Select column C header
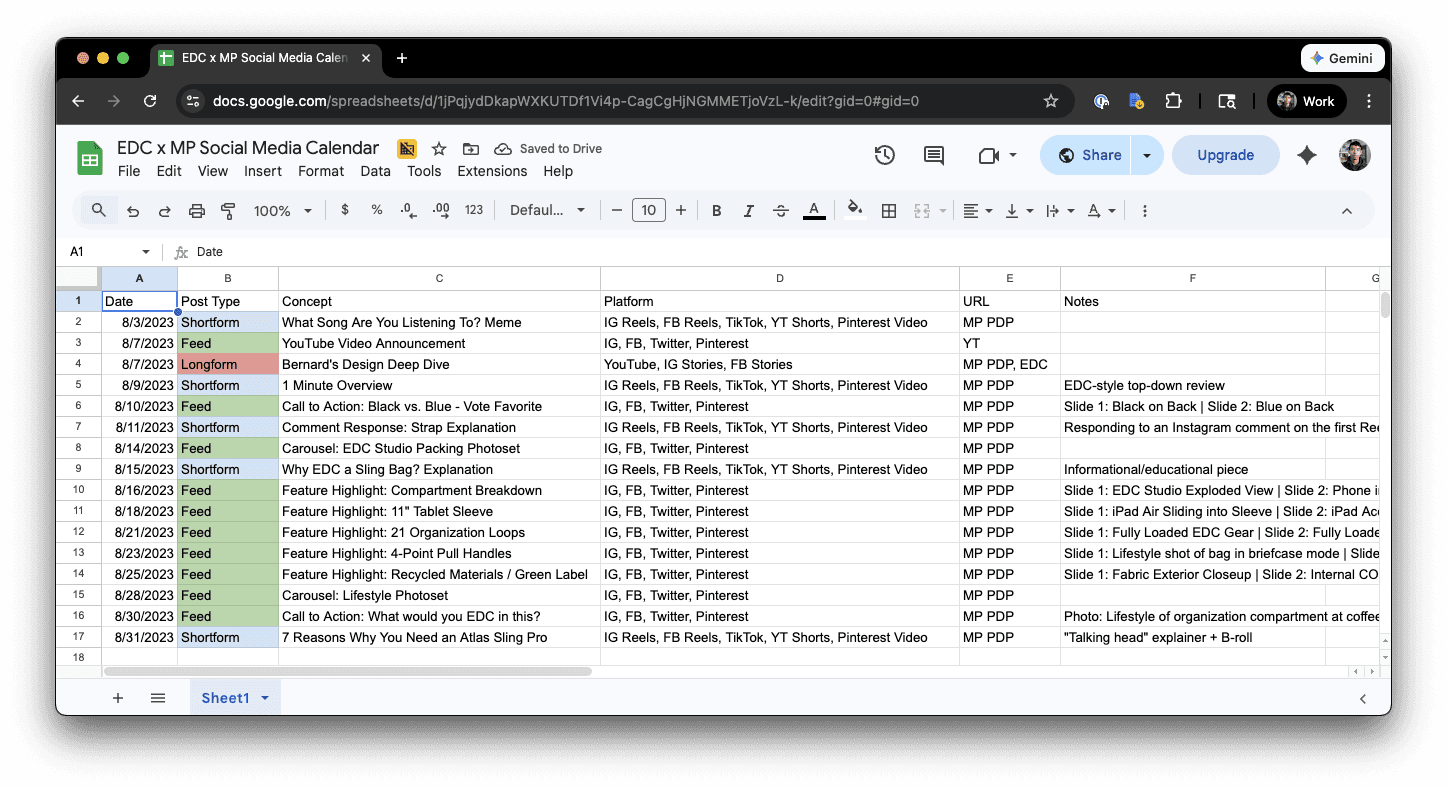The height and width of the screenshot is (789, 1447). (439, 278)
